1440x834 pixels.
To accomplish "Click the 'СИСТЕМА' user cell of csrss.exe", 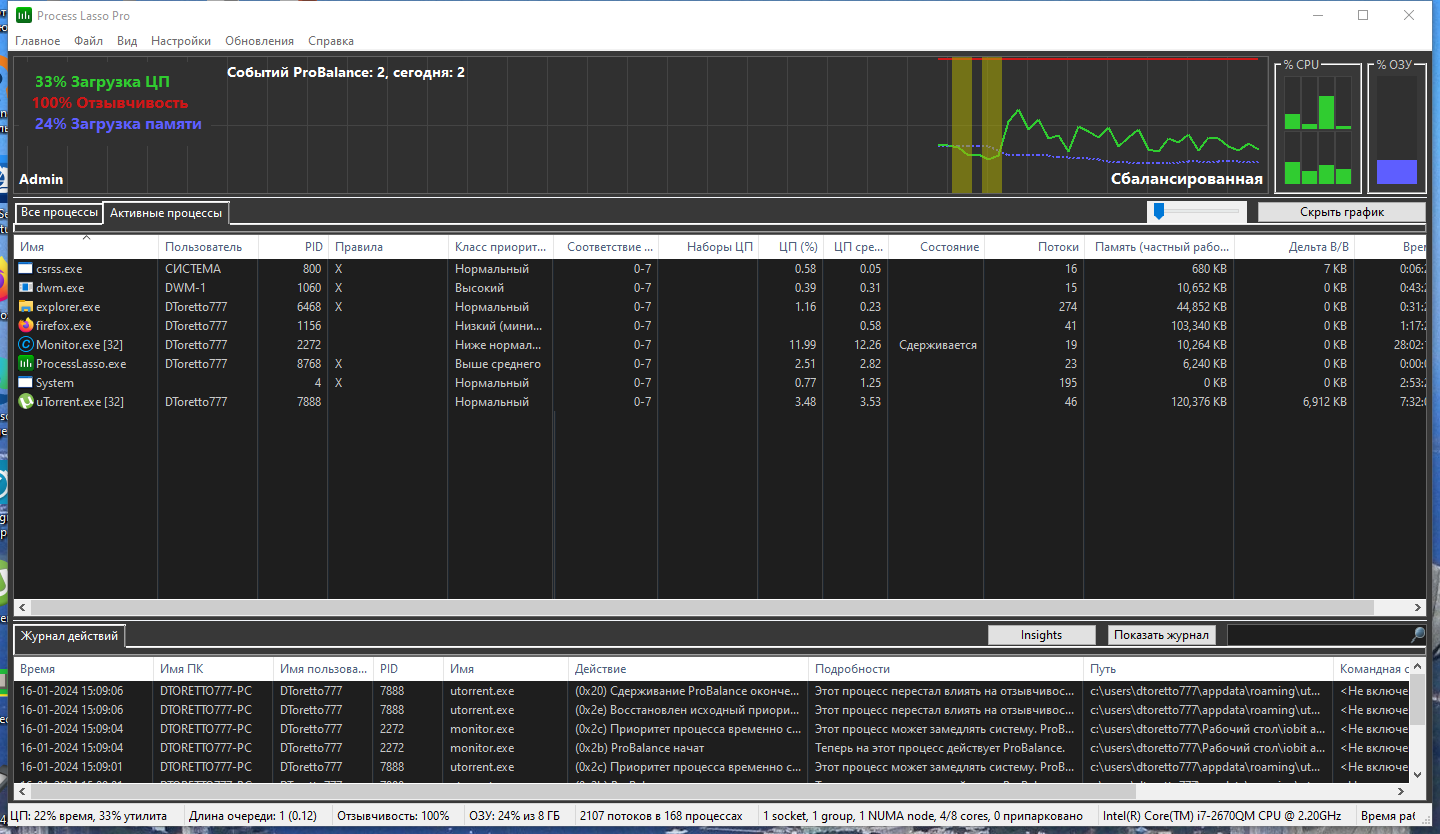I will tap(193, 269).
